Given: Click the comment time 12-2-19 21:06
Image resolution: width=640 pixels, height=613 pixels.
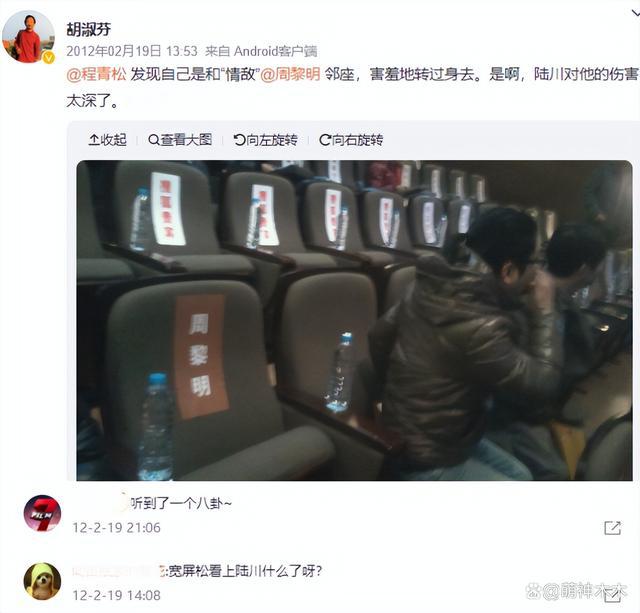Looking at the screenshot, I should coord(117,528).
